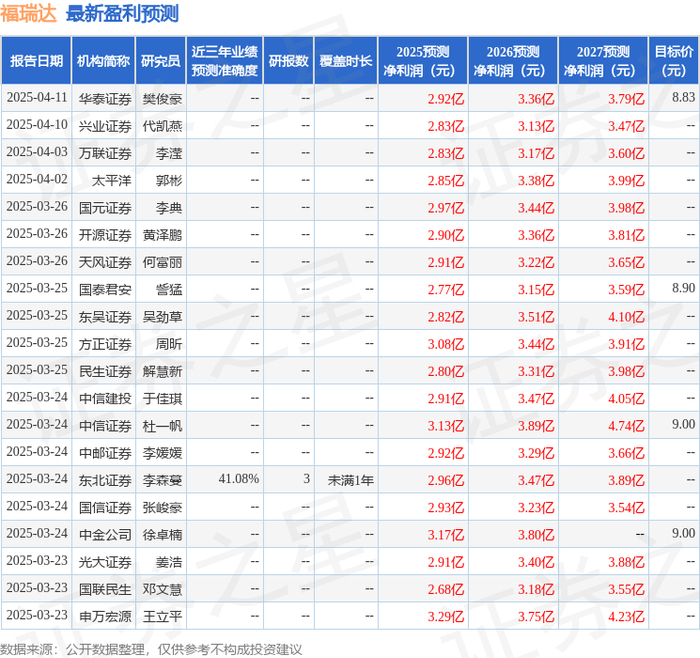This screenshot has height=658, width=700.
Task: Select analyst 张峻豪 cell
Action: [162, 507]
